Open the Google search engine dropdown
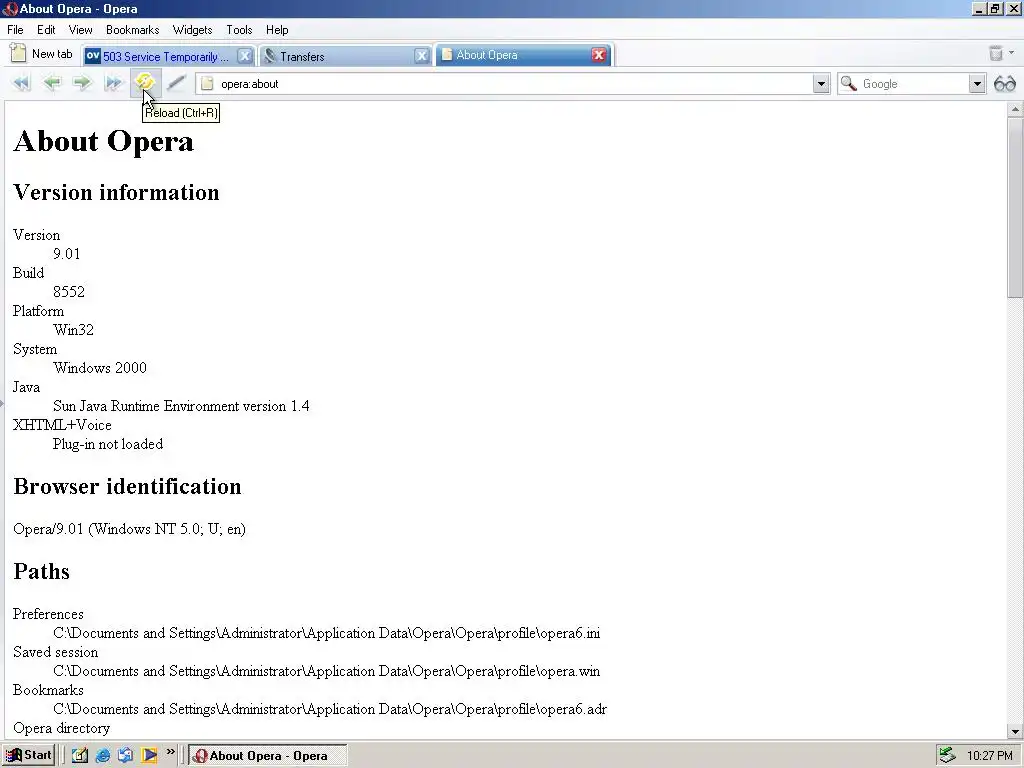 (x=976, y=84)
